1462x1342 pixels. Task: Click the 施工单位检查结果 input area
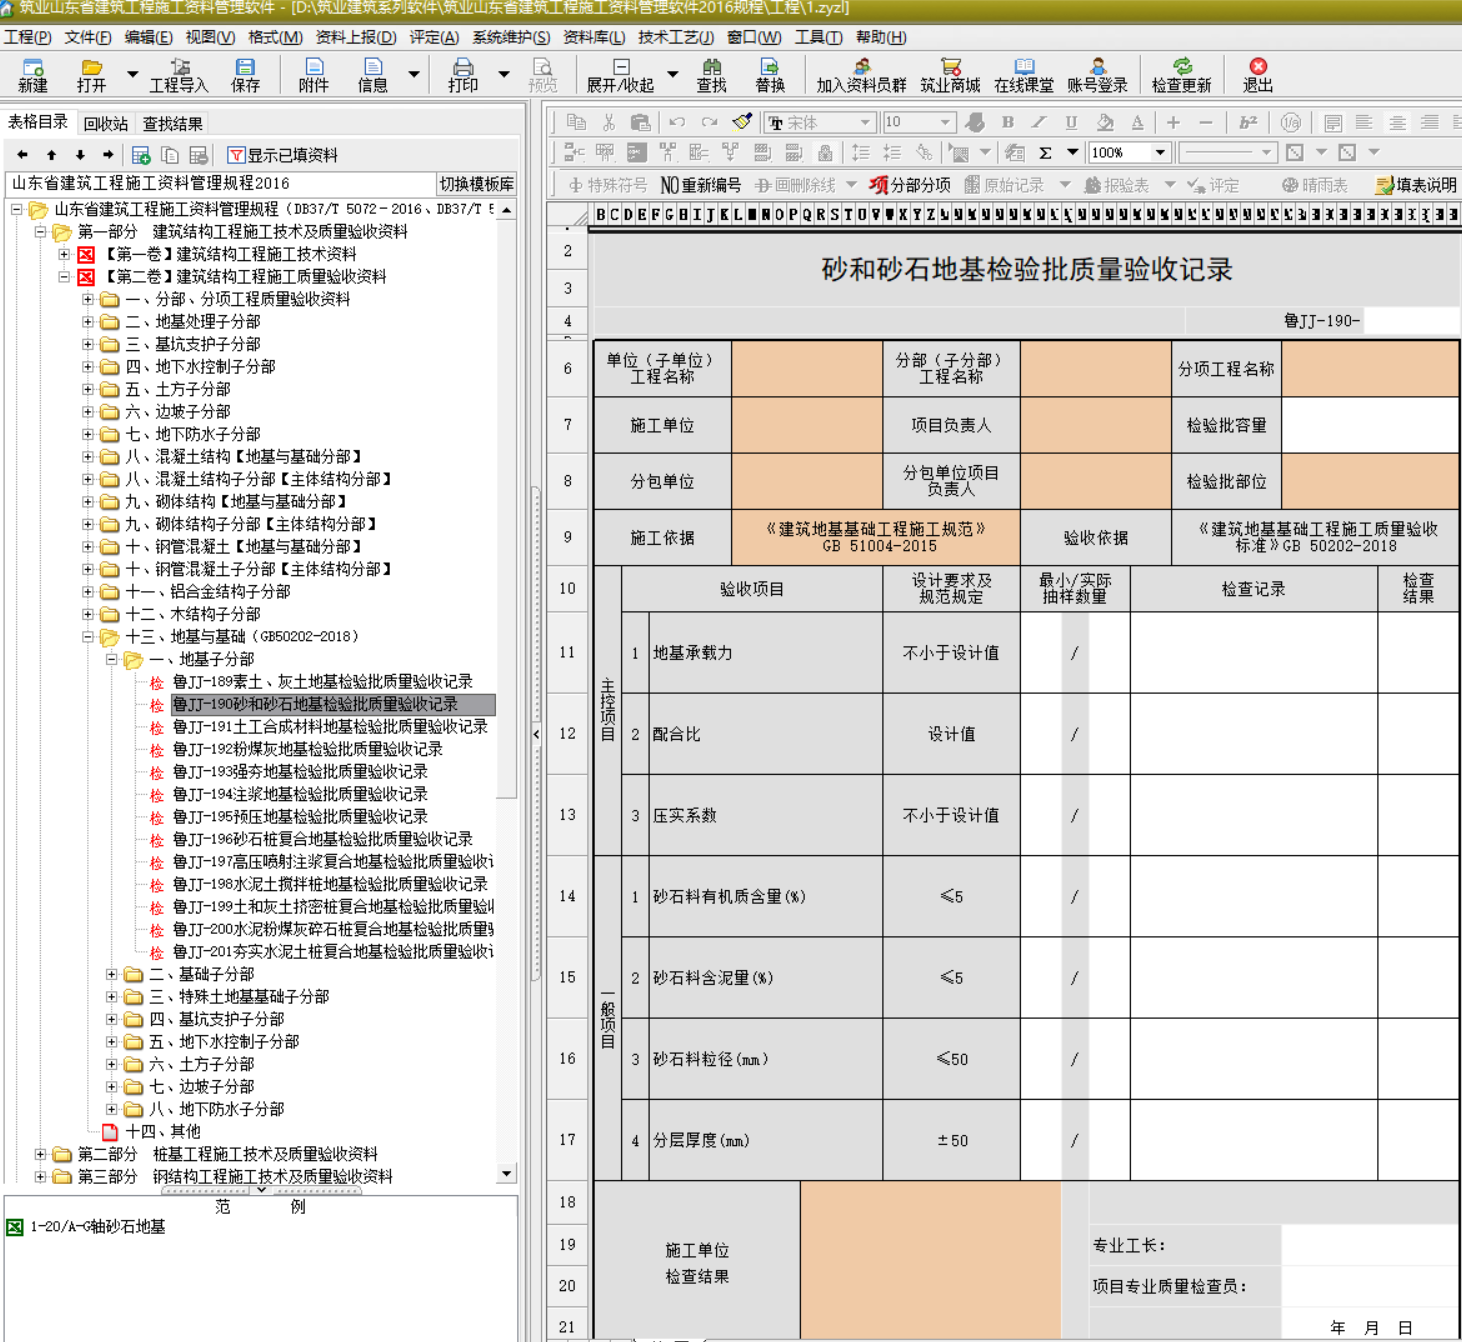tap(930, 1260)
